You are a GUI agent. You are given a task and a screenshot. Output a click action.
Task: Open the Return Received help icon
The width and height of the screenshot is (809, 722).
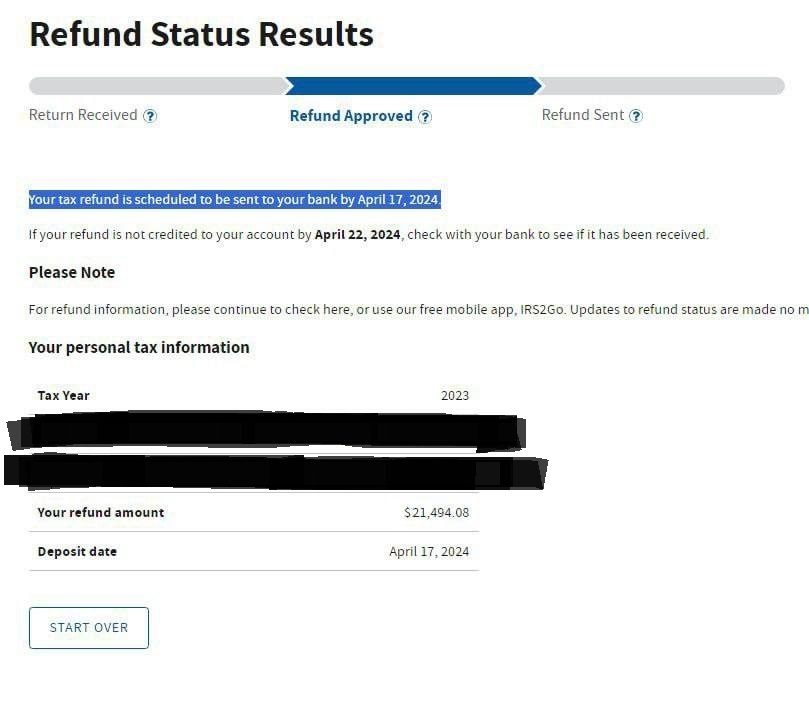coord(150,116)
